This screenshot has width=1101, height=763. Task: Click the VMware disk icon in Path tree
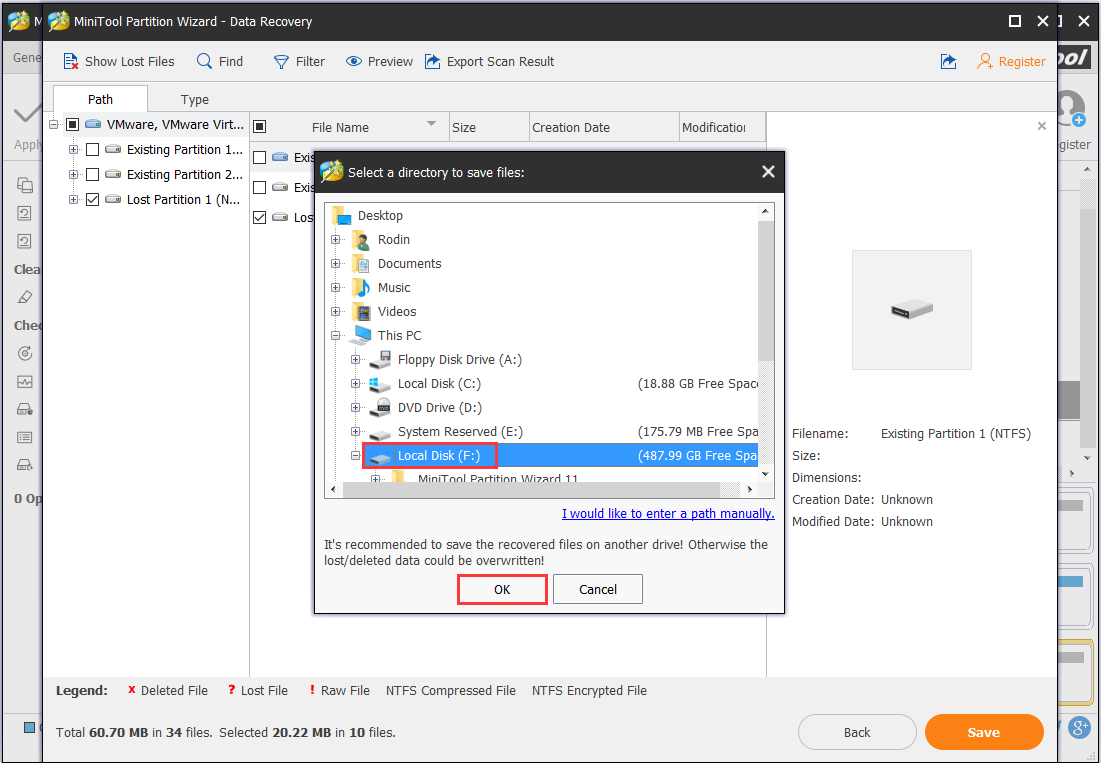click(x=93, y=124)
